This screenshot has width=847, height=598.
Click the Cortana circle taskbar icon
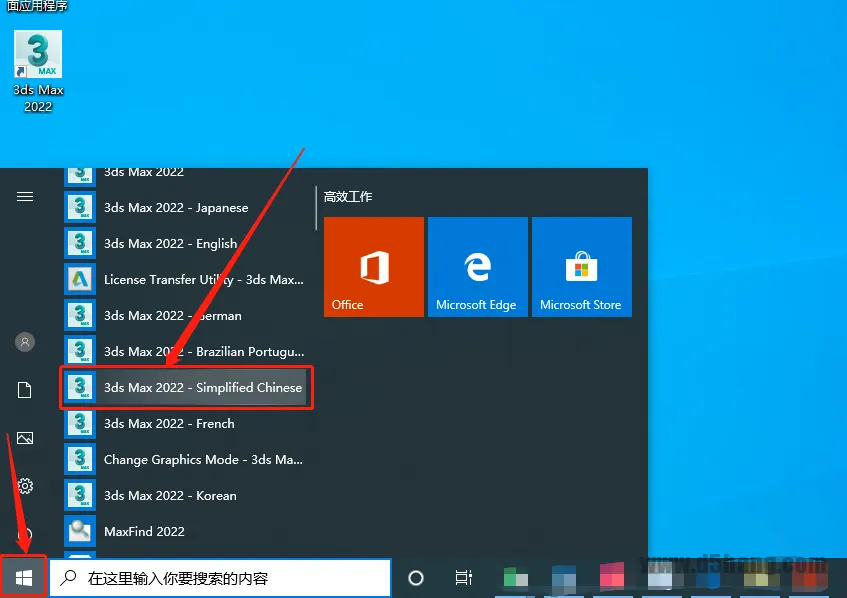pyautogui.click(x=416, y=578)
